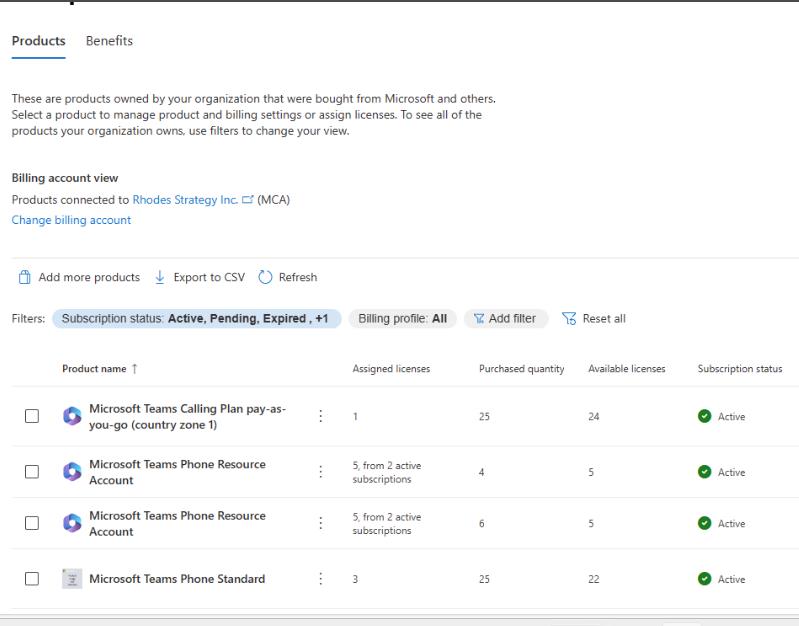
Task: Click the Assigned licenses column header
Action: [391, 369]
